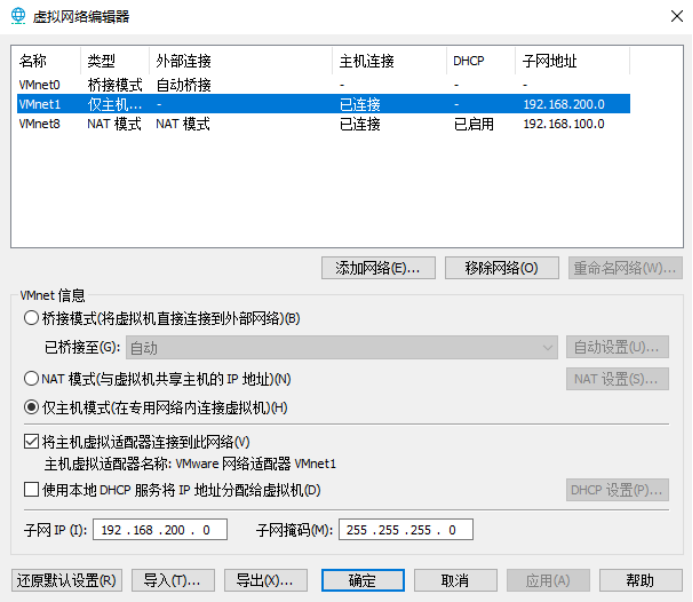Click the 子网 IP input field
The image size is (693, 602).
coord(160,530)
